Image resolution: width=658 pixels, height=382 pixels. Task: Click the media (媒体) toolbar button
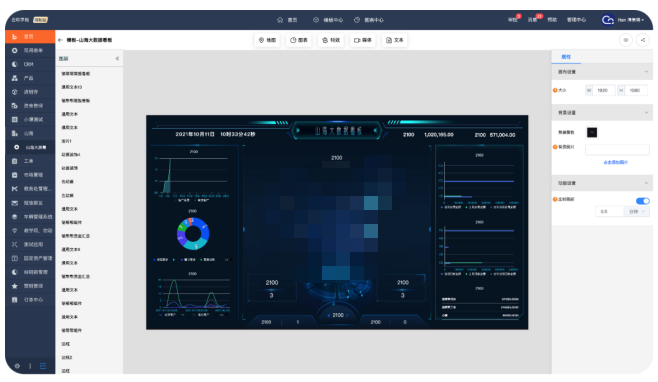pos(363,40)
